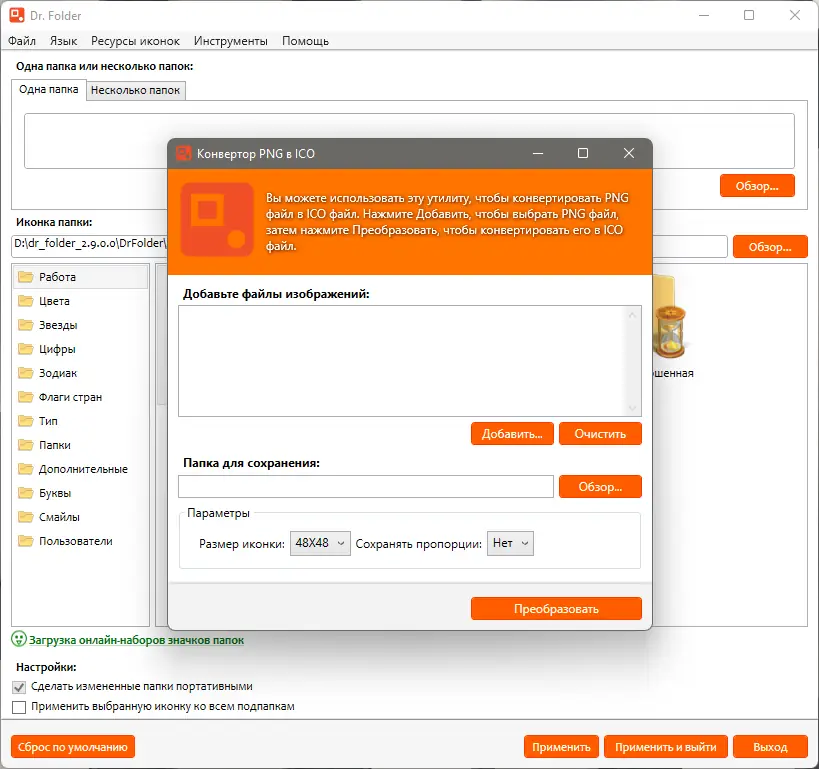Screen dimensions: 819x769
Task: Click the green smiley icon near online sets link
Action: [19, 639]
